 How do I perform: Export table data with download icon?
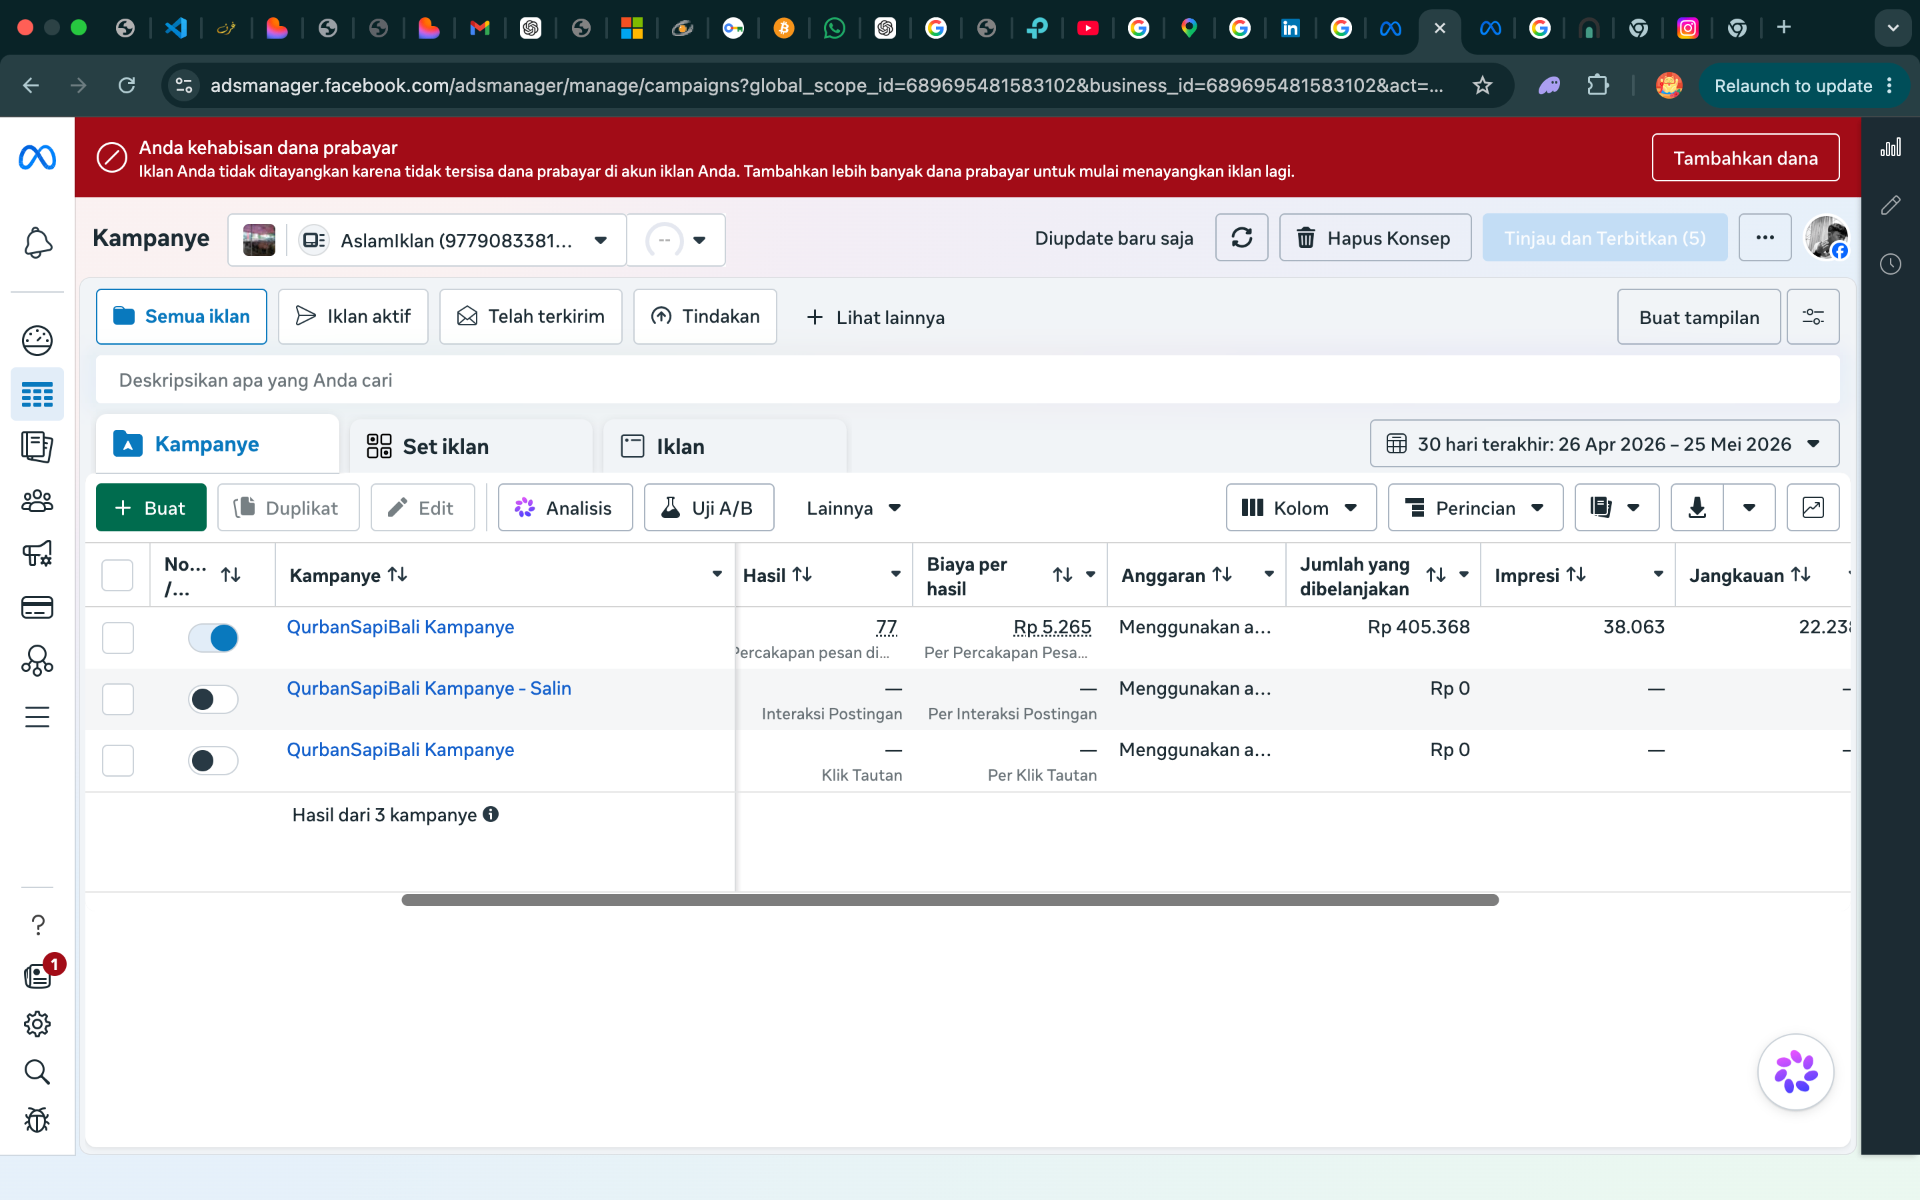click(x=1697, y=508)
